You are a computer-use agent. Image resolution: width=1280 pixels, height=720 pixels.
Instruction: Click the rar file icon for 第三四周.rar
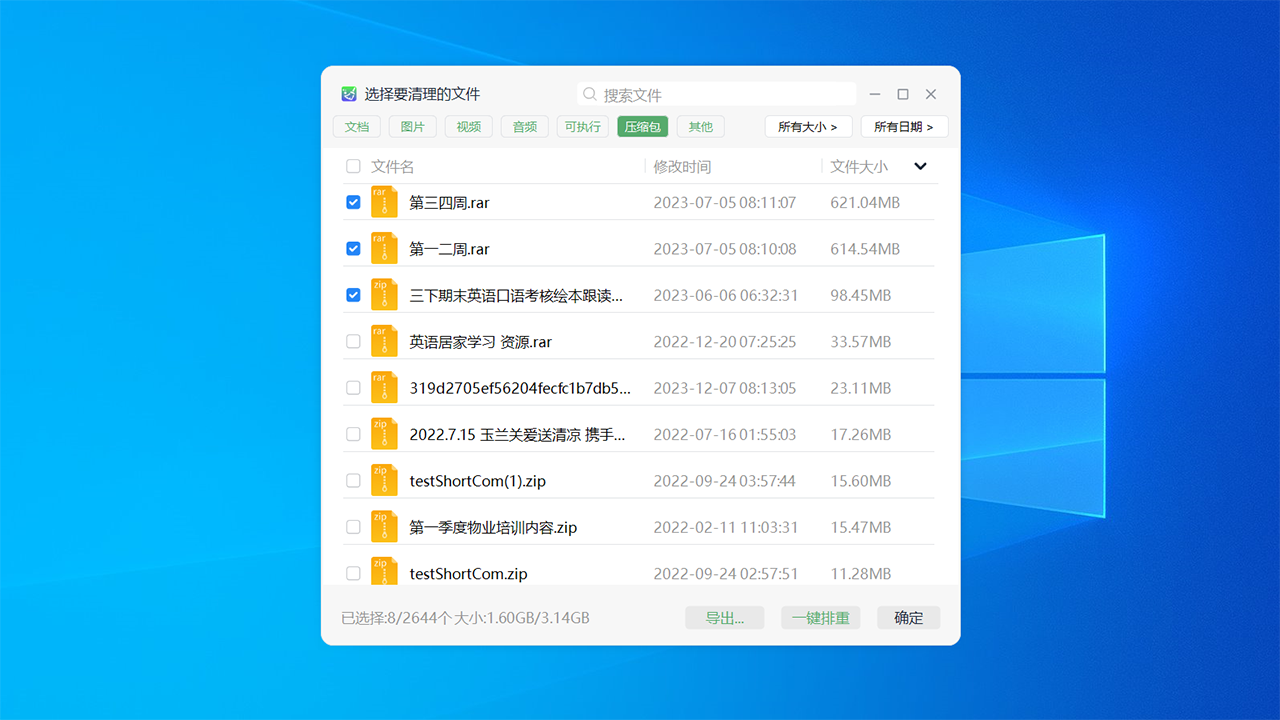tap(383, 201)
